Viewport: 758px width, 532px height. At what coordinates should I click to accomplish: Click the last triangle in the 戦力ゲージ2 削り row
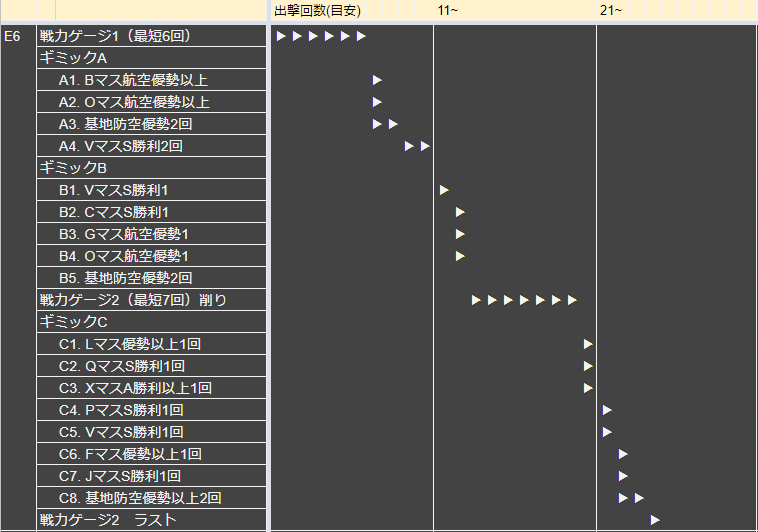572,300
